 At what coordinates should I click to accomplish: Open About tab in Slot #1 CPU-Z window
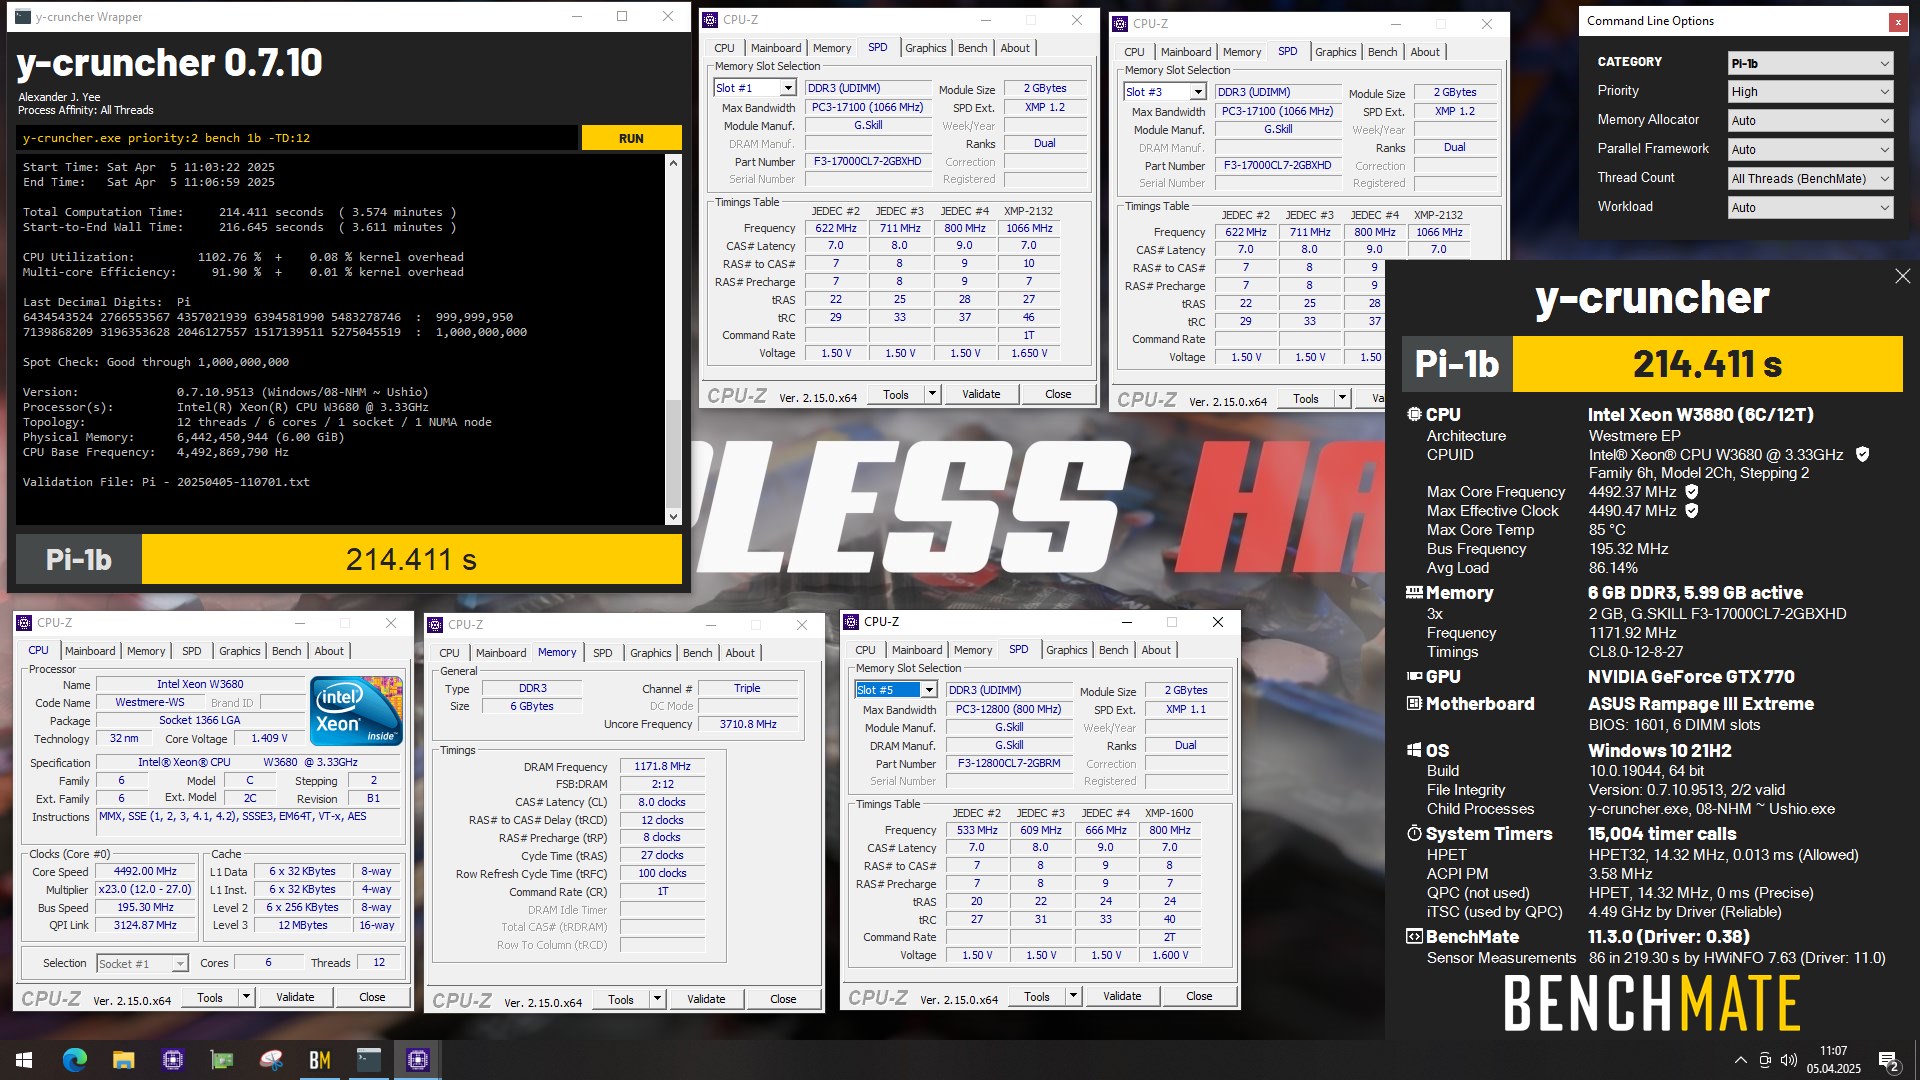click(x=1015, y=48)
